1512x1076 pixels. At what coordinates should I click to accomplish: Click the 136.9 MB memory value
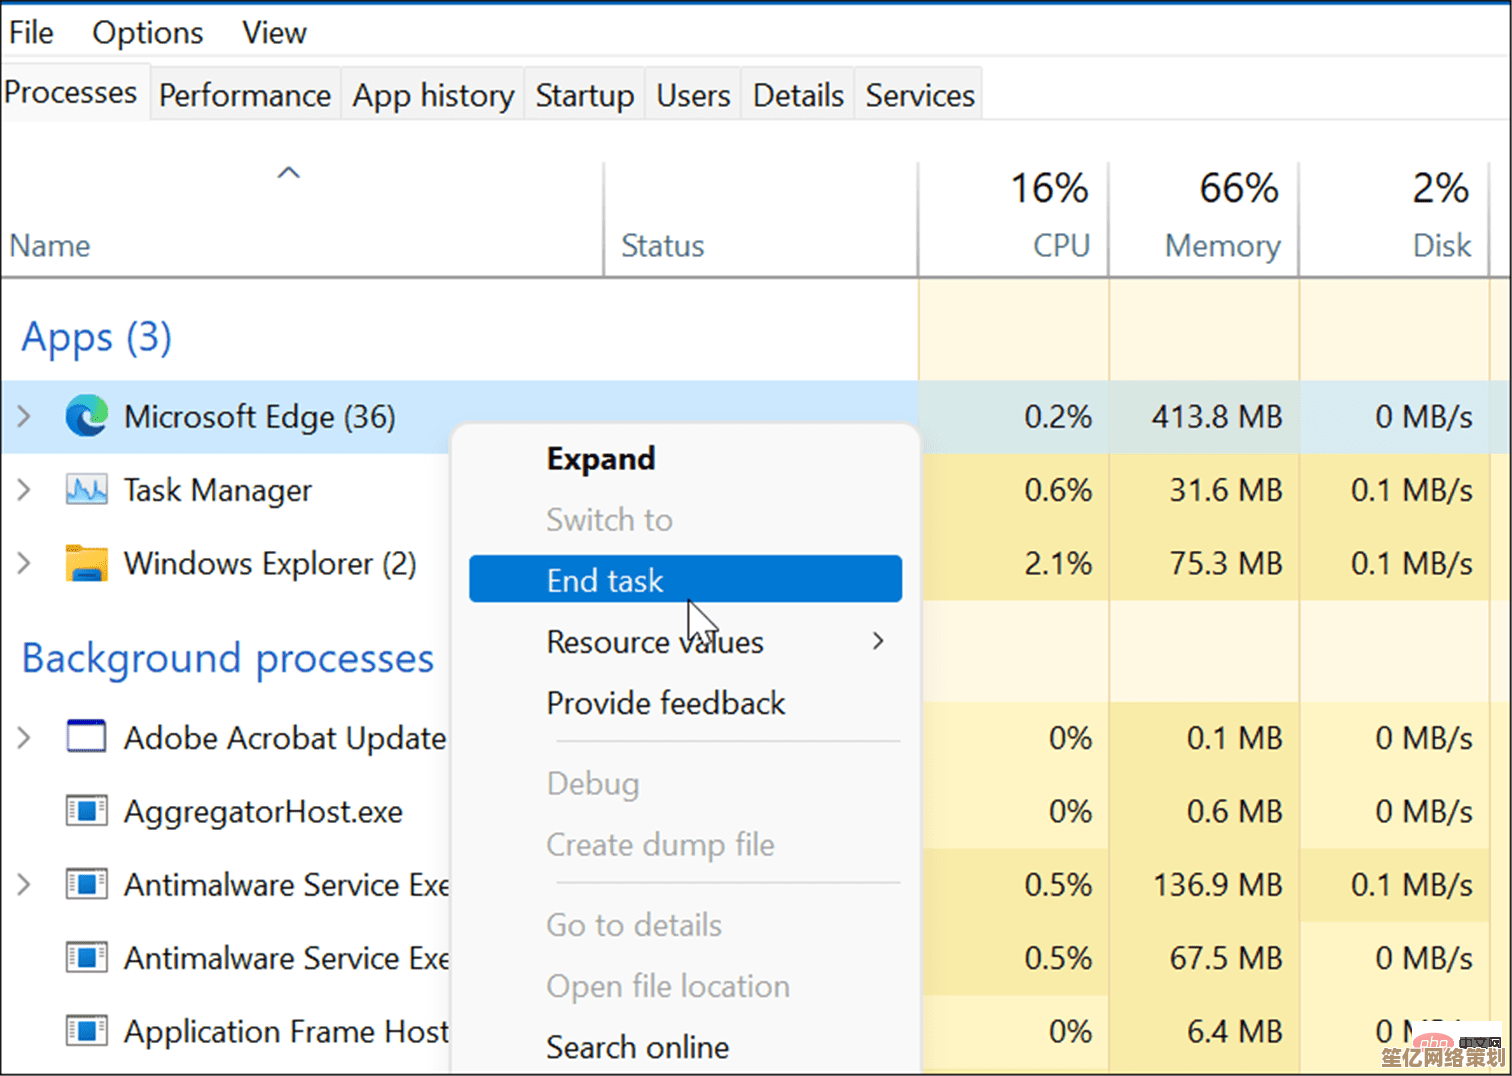coord(1218,885)
